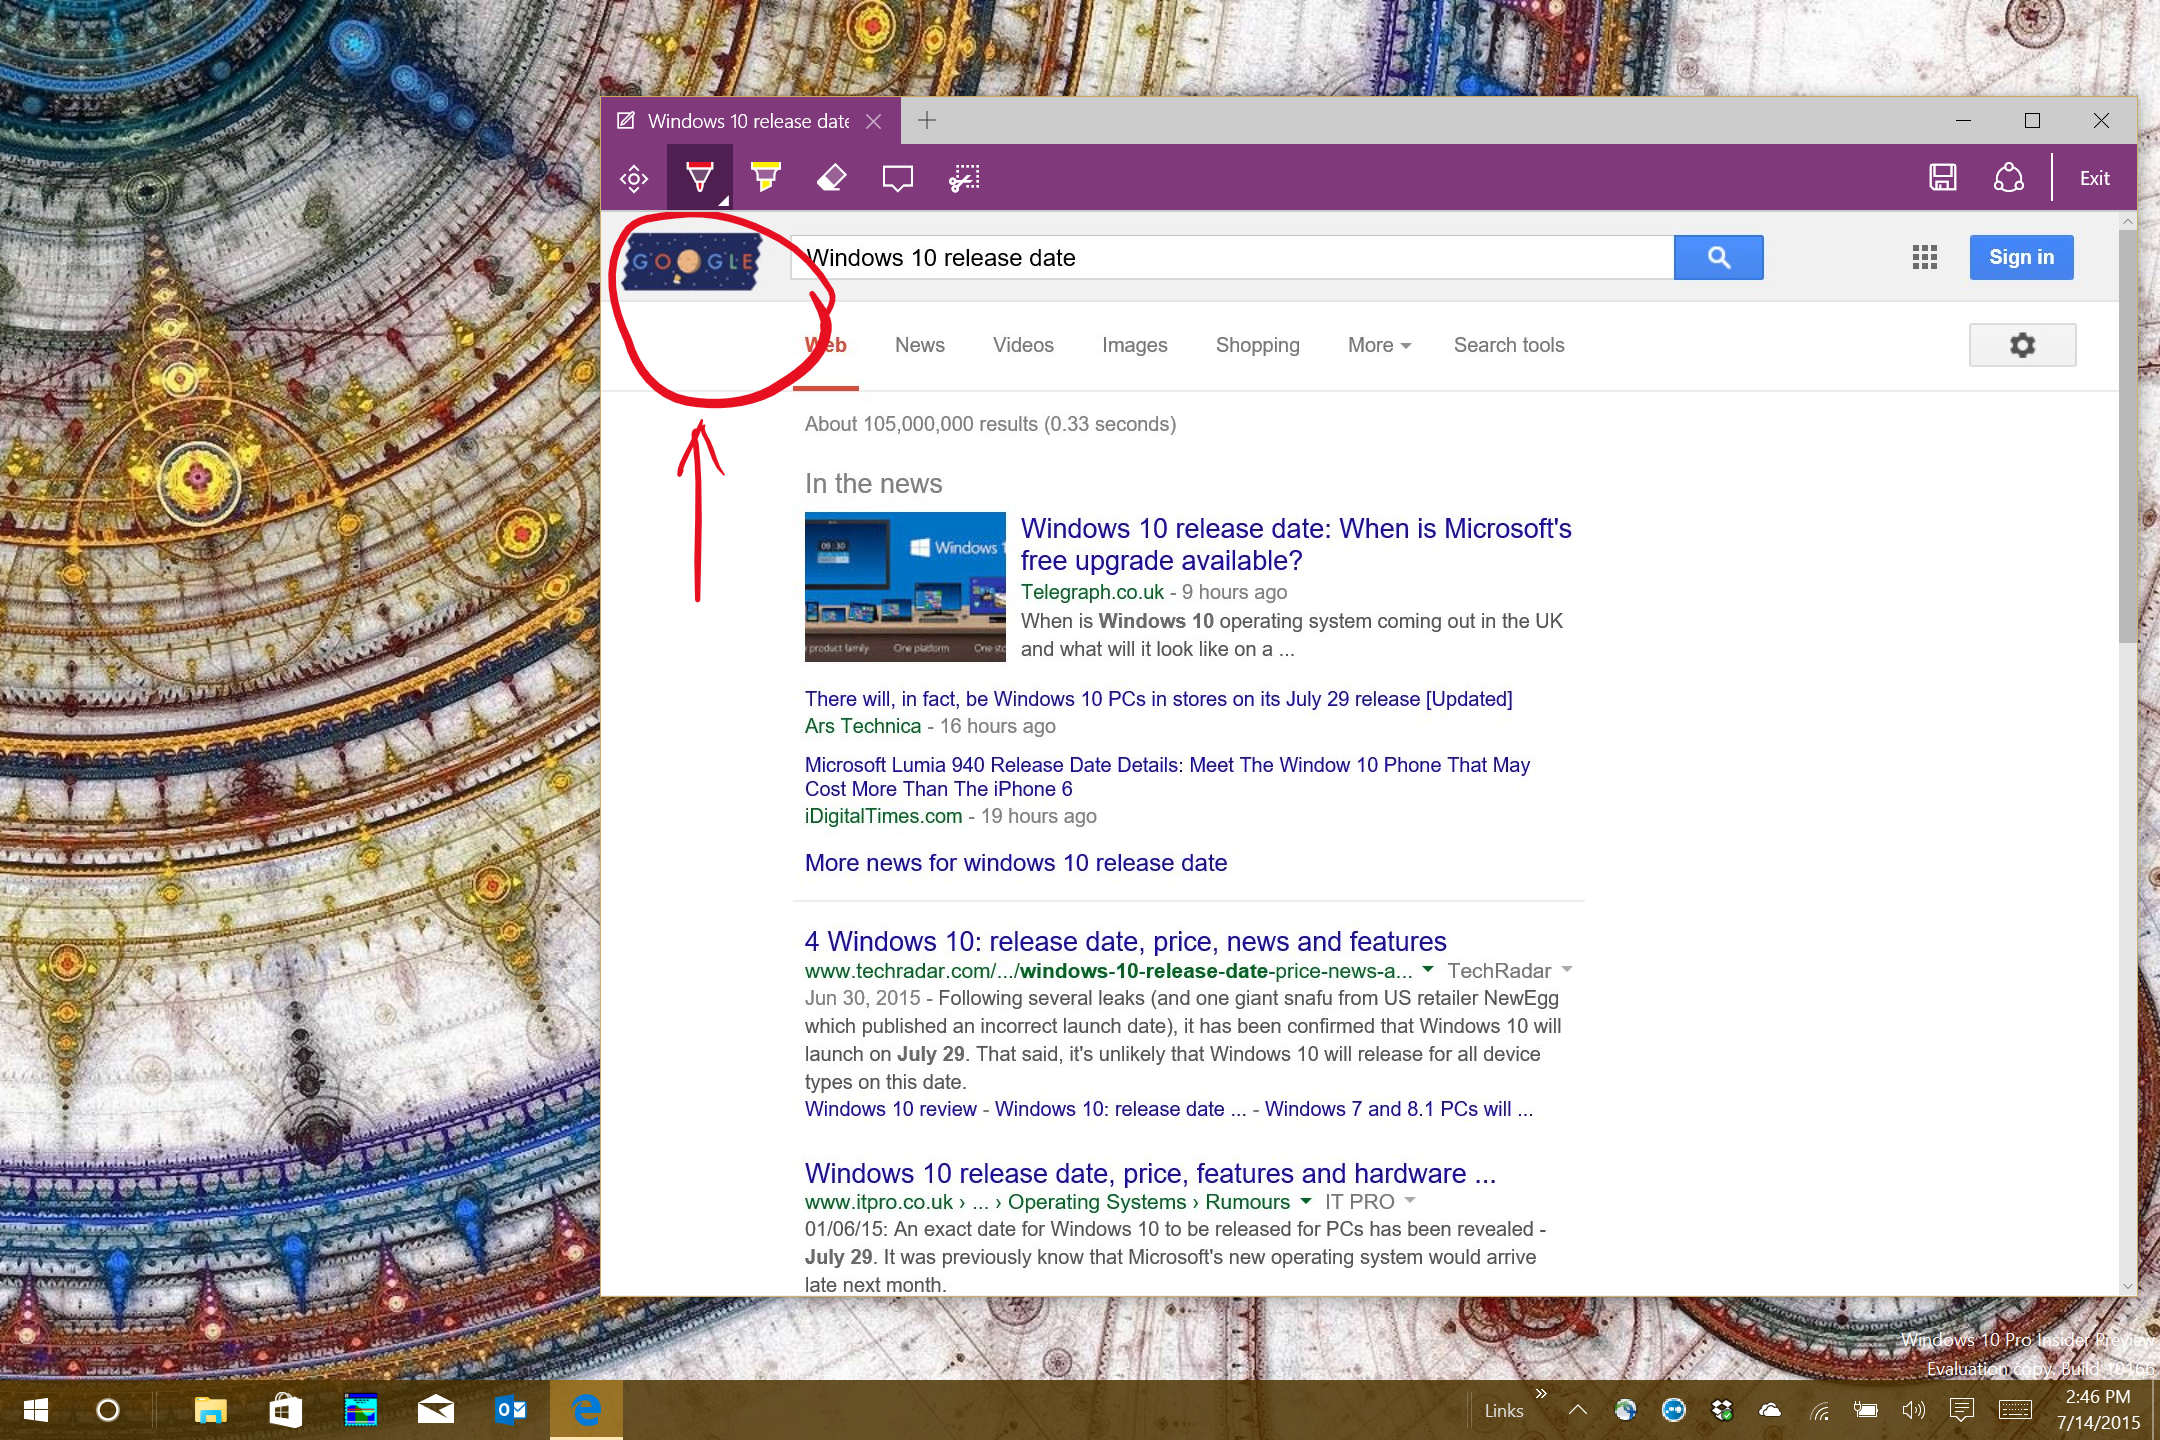Open the Store from taskbar
Viewport: 2160px width, 1440px height.
285,1410
